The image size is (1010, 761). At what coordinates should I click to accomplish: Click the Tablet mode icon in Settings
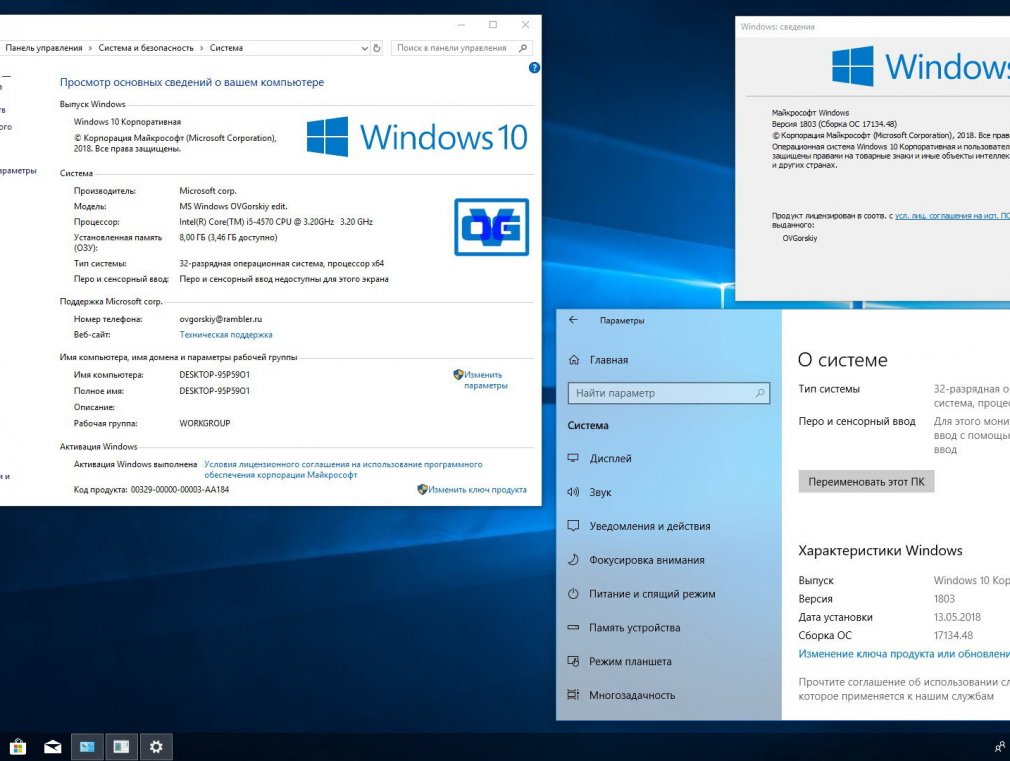click(x=573, y=661)
